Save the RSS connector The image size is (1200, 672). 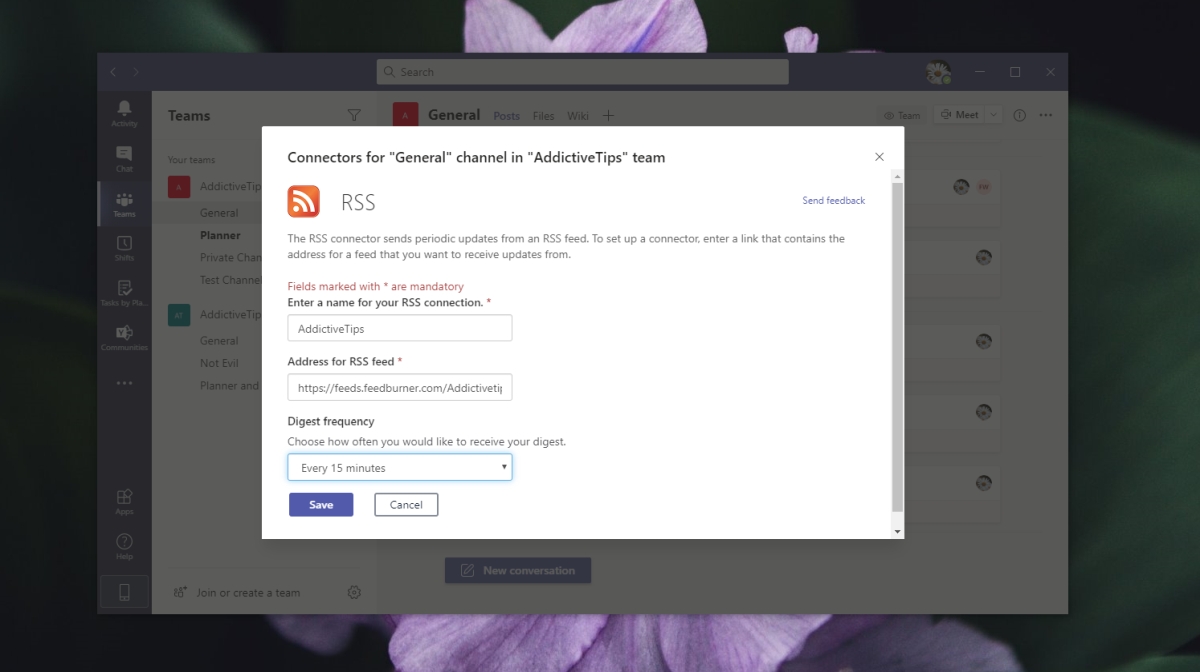[x=321, y=505]
